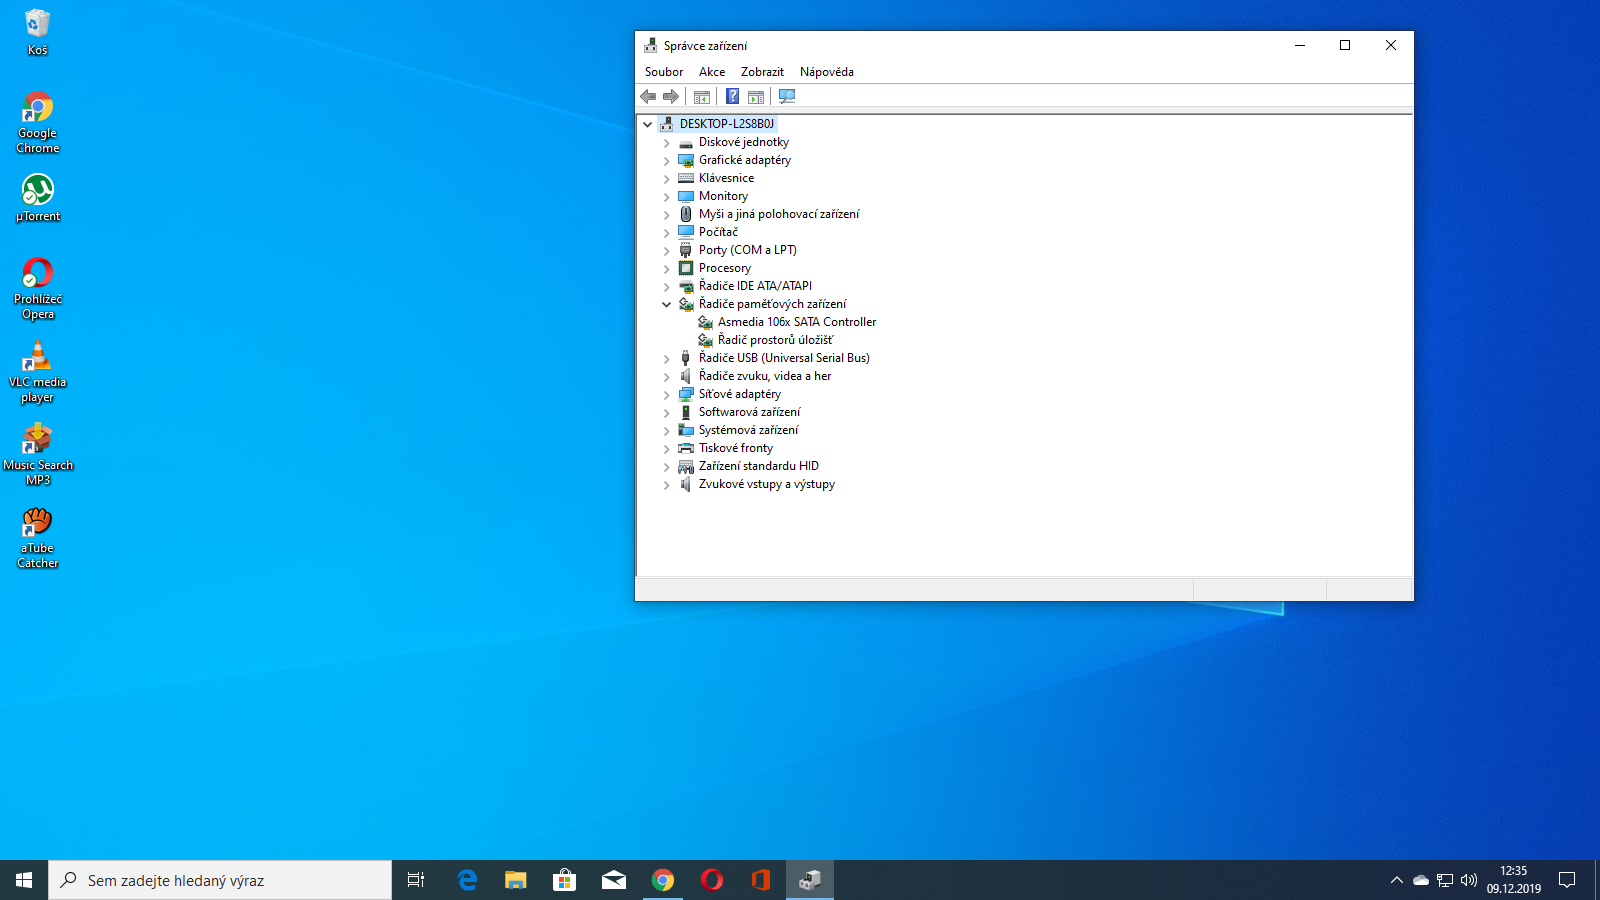
Task: Open Microsoft Store from the taskbar
Action: coord(564,880)
